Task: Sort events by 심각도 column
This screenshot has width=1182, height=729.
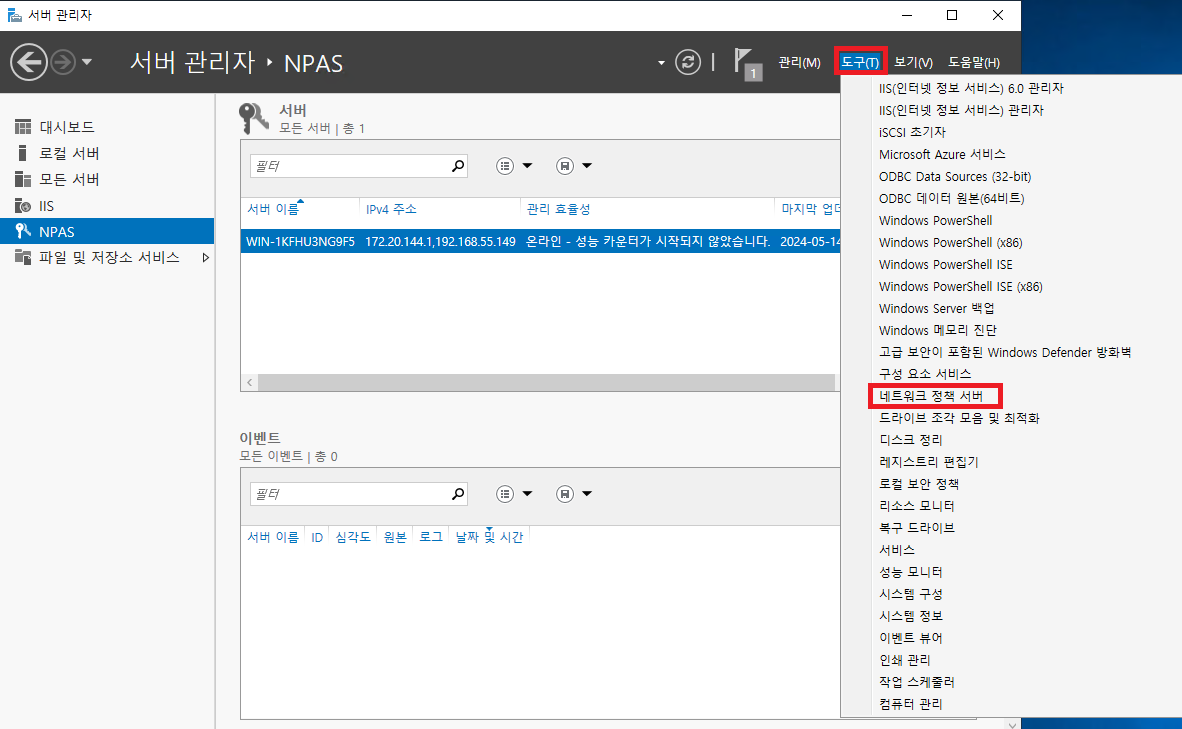Action: [x=353, y=537]
